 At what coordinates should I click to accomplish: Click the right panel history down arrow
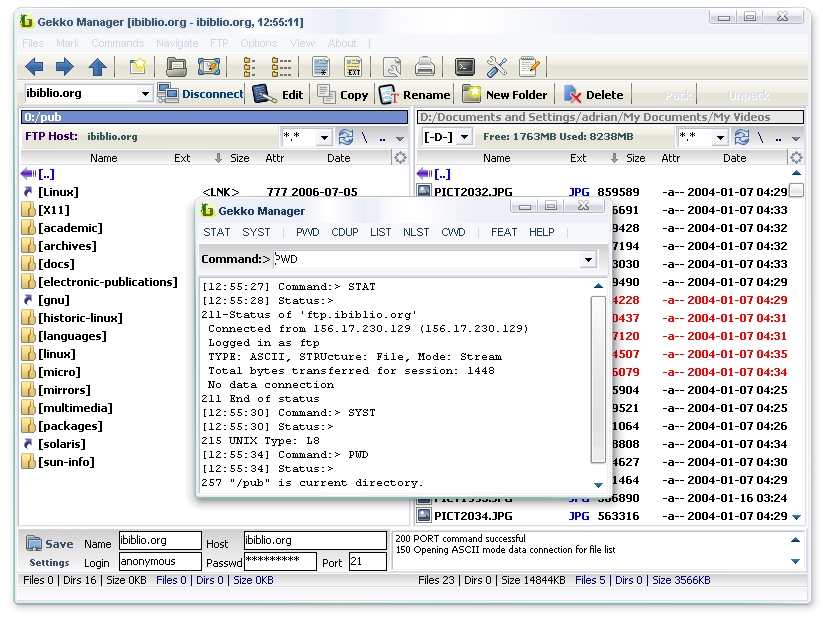(796, 139)
